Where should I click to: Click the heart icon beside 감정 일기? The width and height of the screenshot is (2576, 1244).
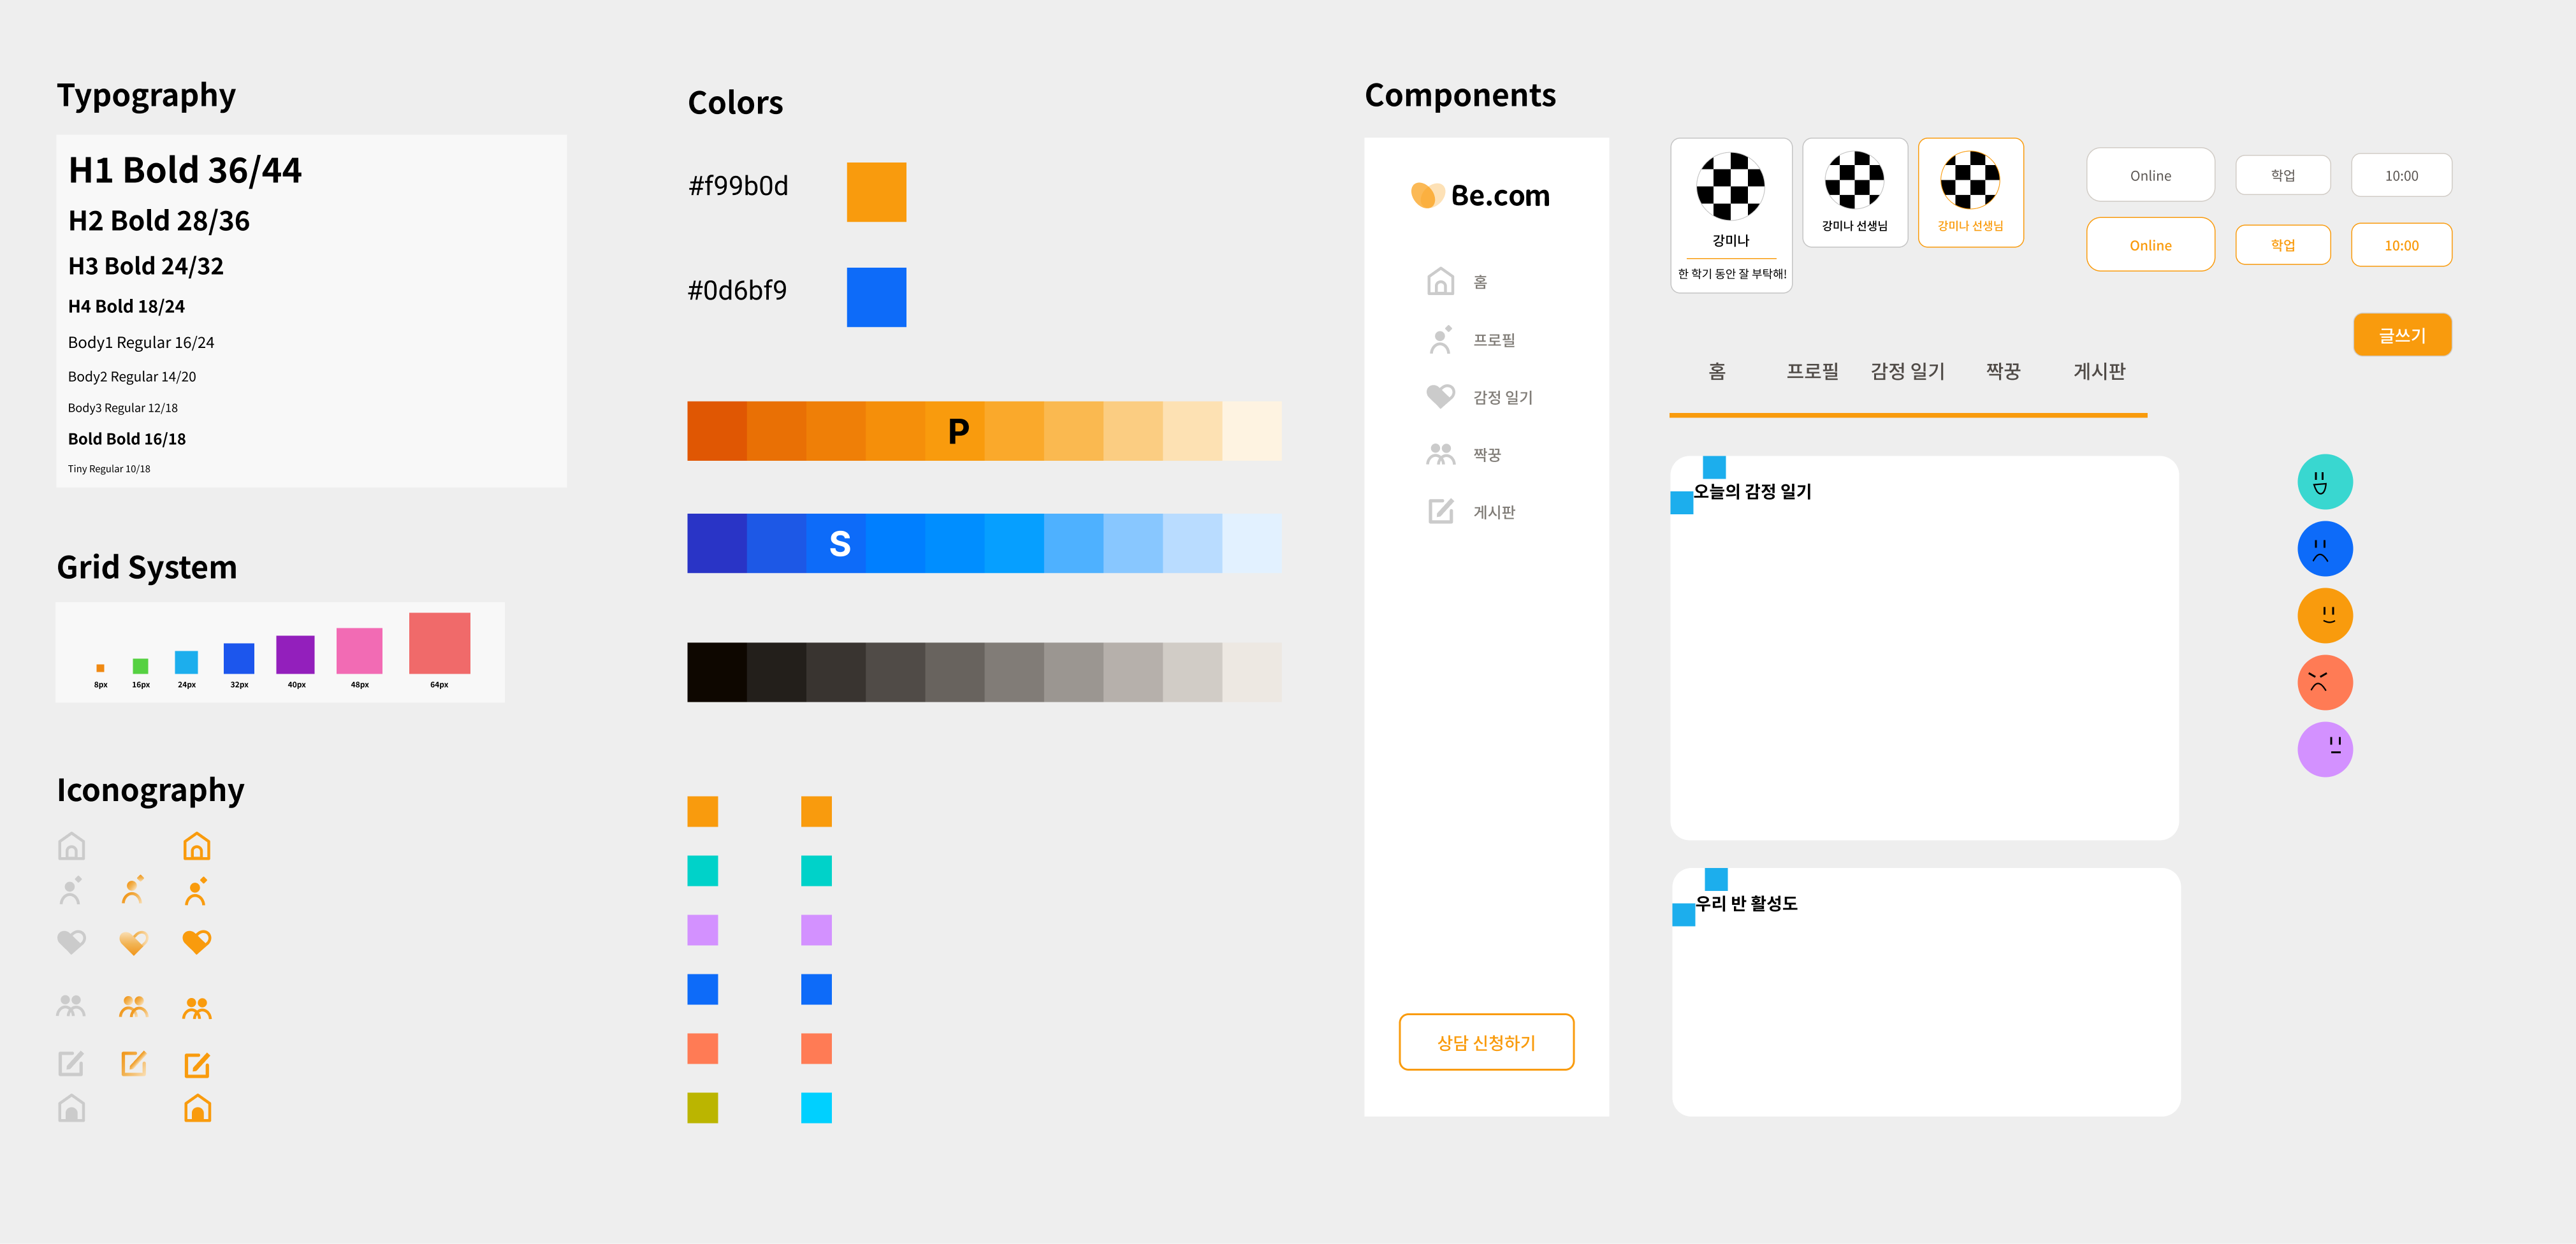click(1440, 397)
